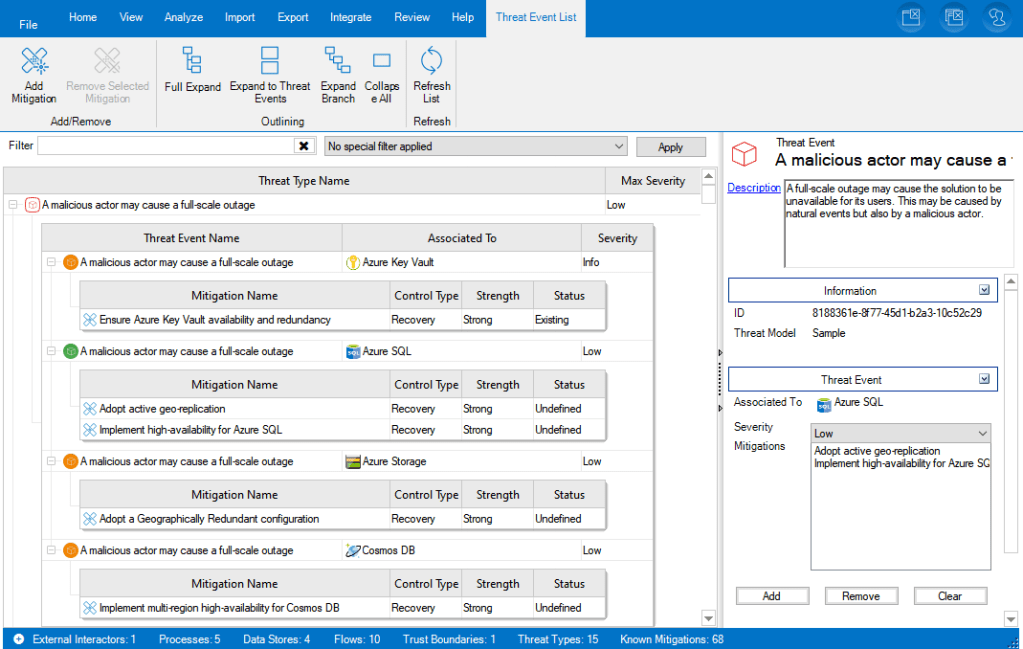Click the Refresh List icon
This screenshot has width=1023, height=649.
coord(431,62)
